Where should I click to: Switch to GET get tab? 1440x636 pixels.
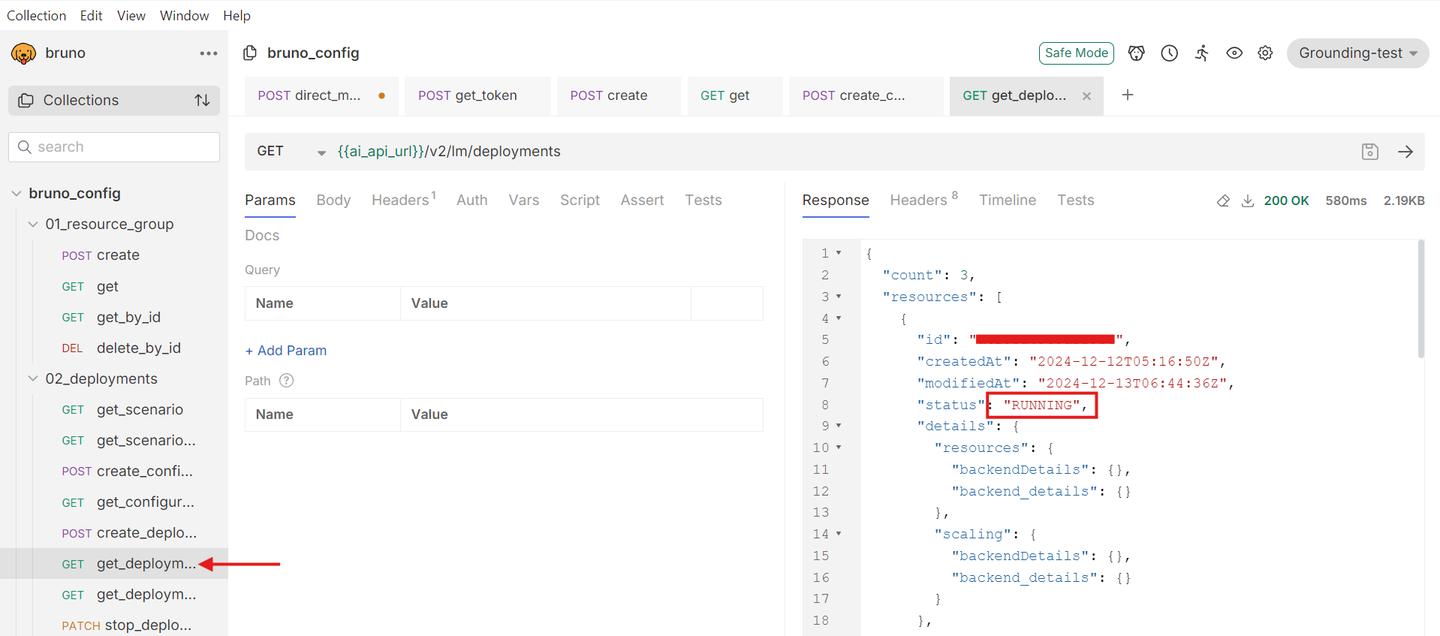point(735,96)
